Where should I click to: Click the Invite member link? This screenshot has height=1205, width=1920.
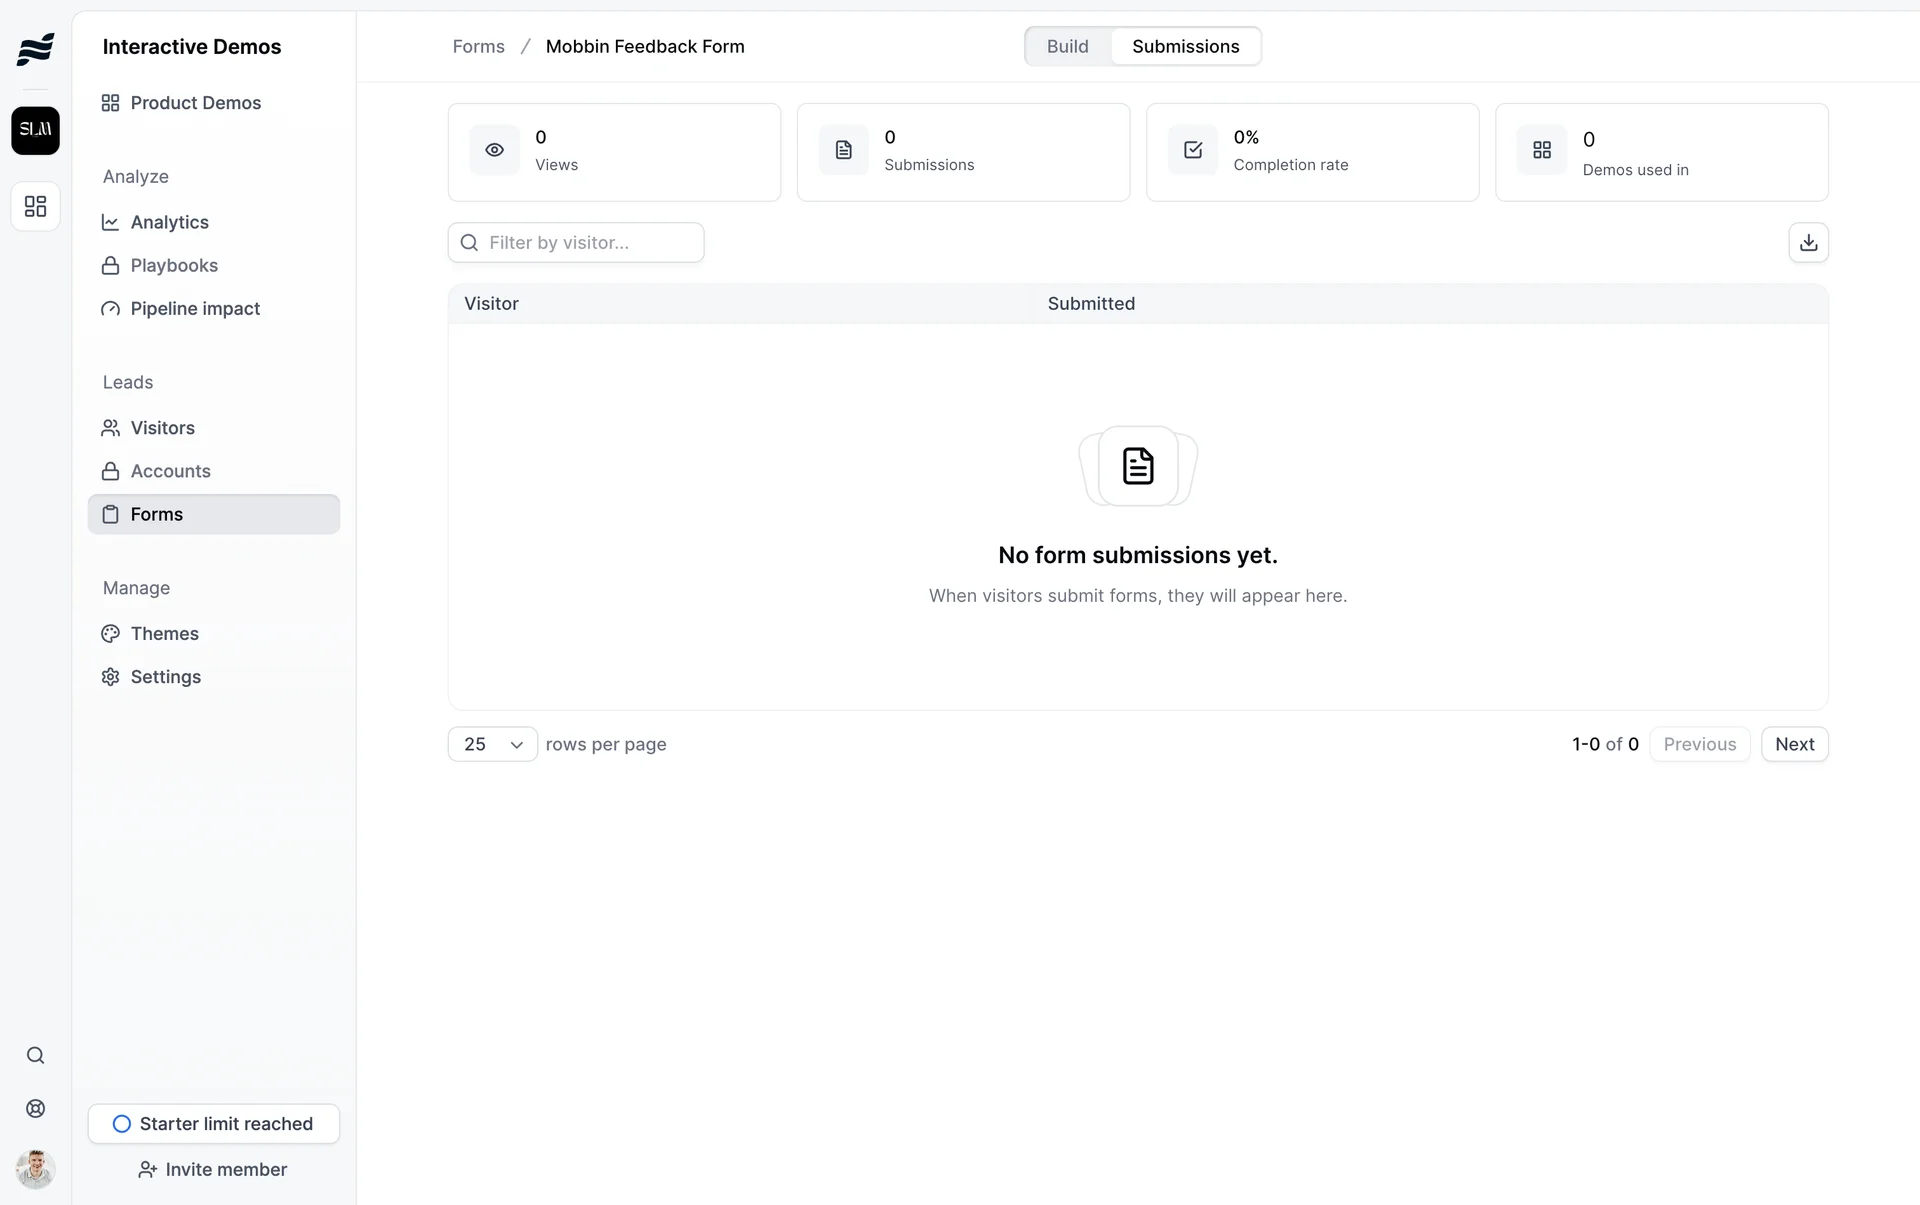tap(213, 1170)
